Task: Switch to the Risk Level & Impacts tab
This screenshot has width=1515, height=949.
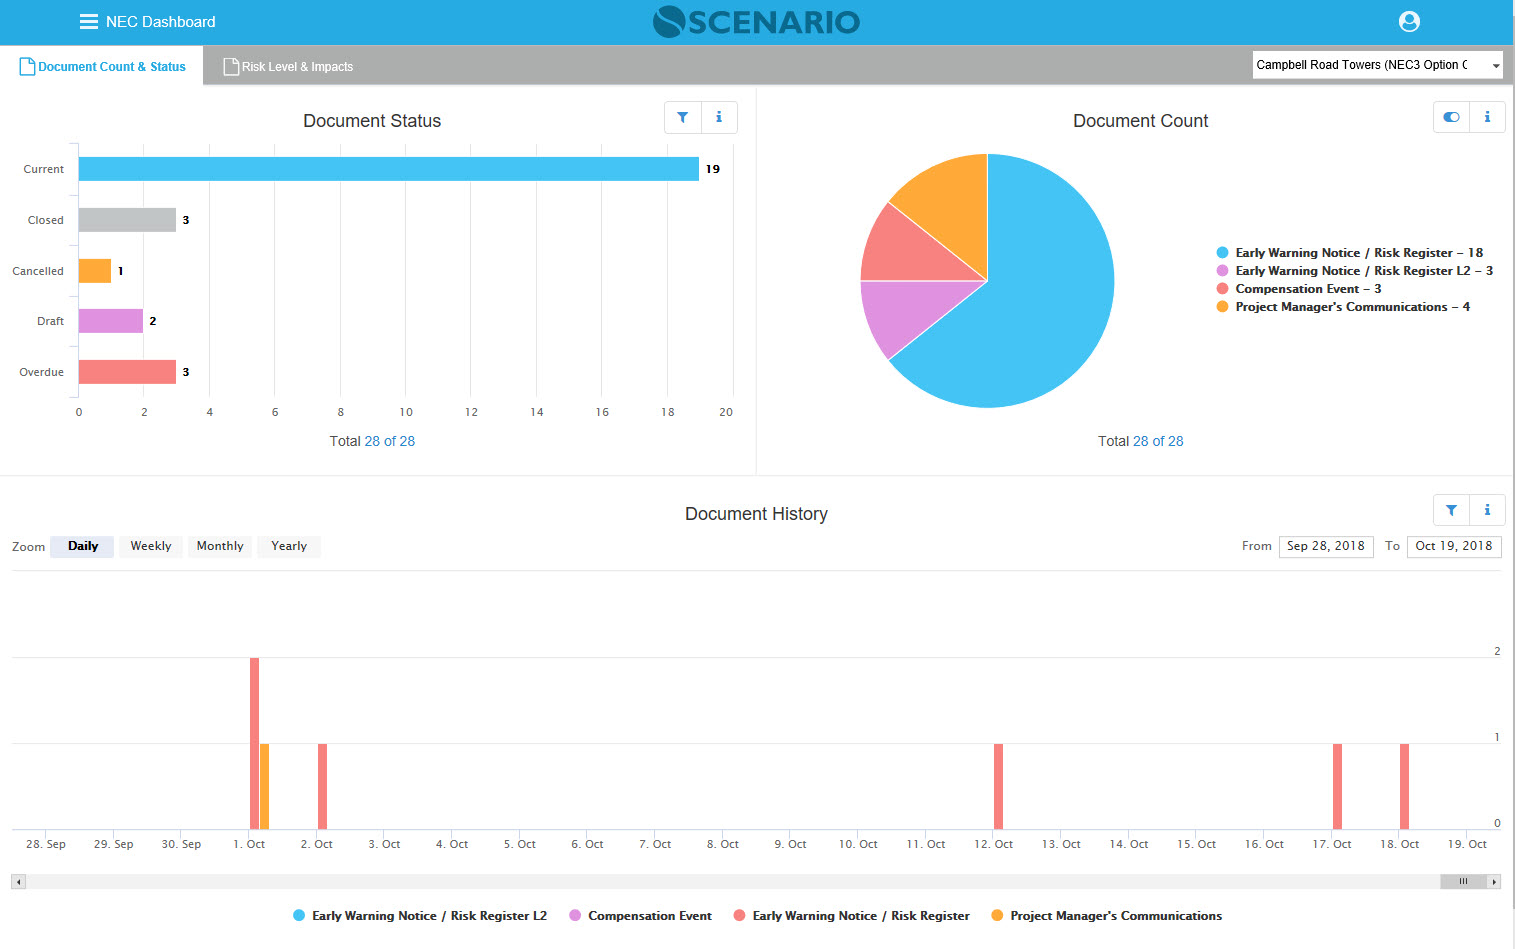Action: (x=288, y=66)
